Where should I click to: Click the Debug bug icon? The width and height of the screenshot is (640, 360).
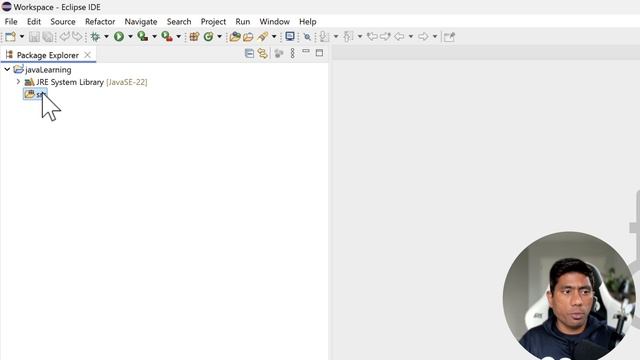pos(95,37)
